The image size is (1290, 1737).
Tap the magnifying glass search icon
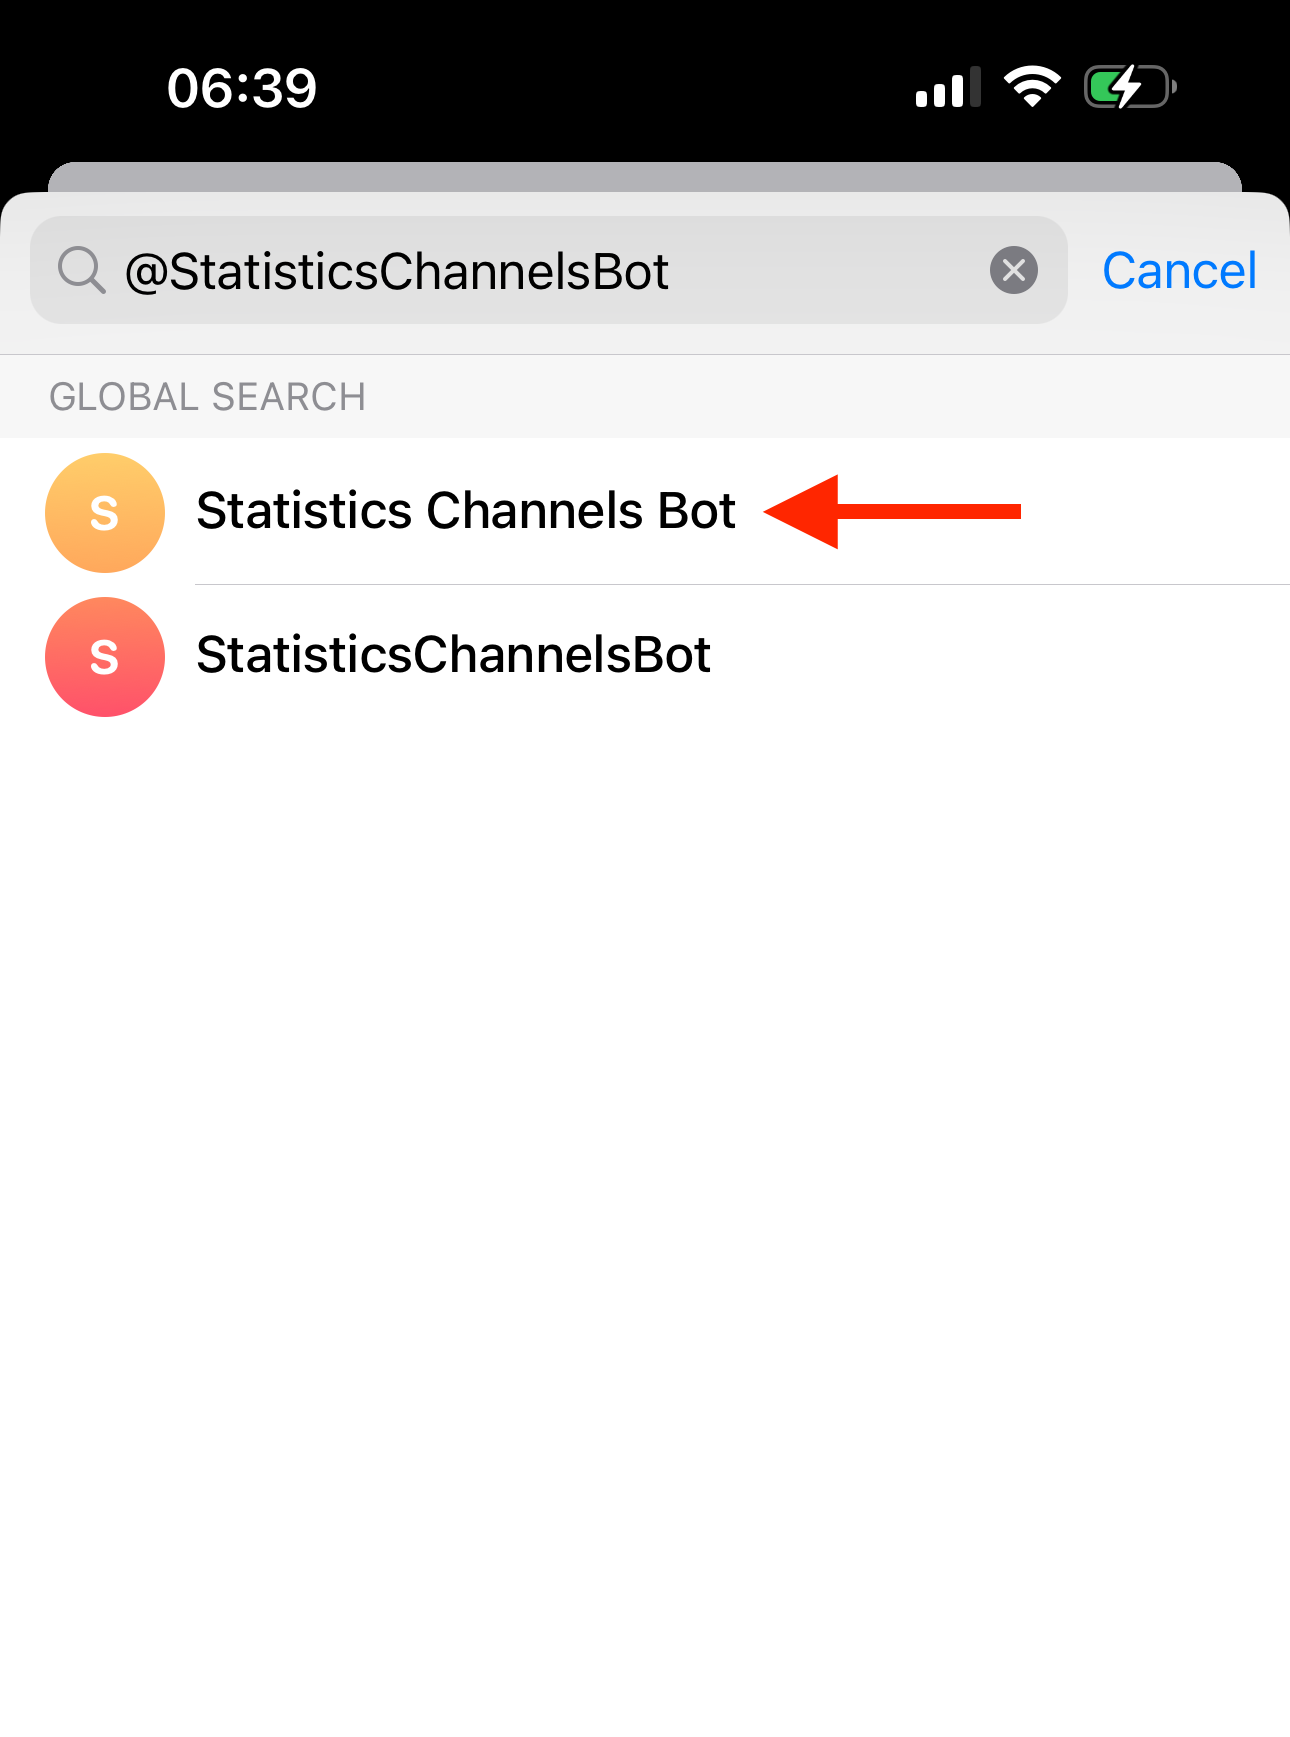(x=81, y=270)
